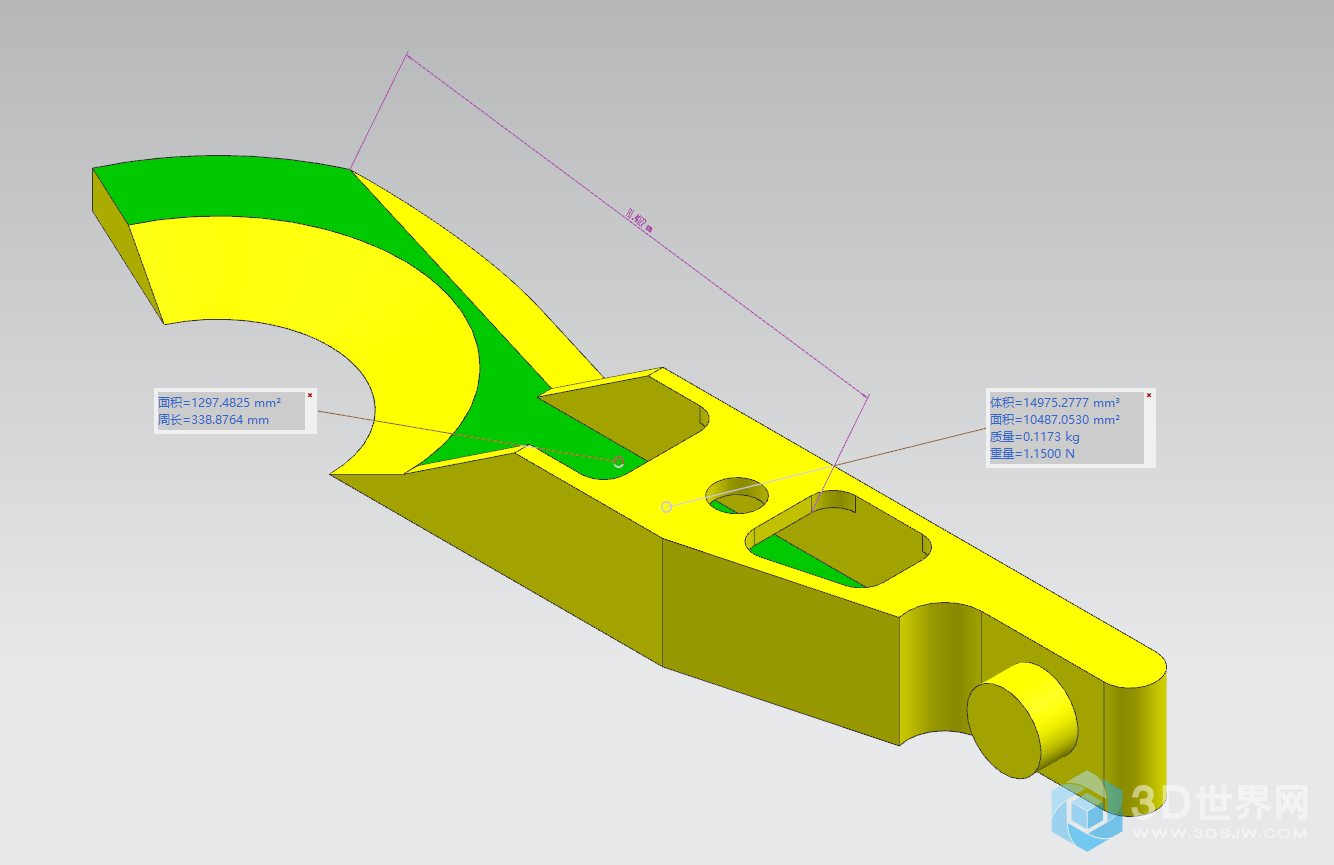The image size is (1334, 865).
Task: Close the volume/mass (体积, 质量) info box
Action: [x=1148, y=395]
